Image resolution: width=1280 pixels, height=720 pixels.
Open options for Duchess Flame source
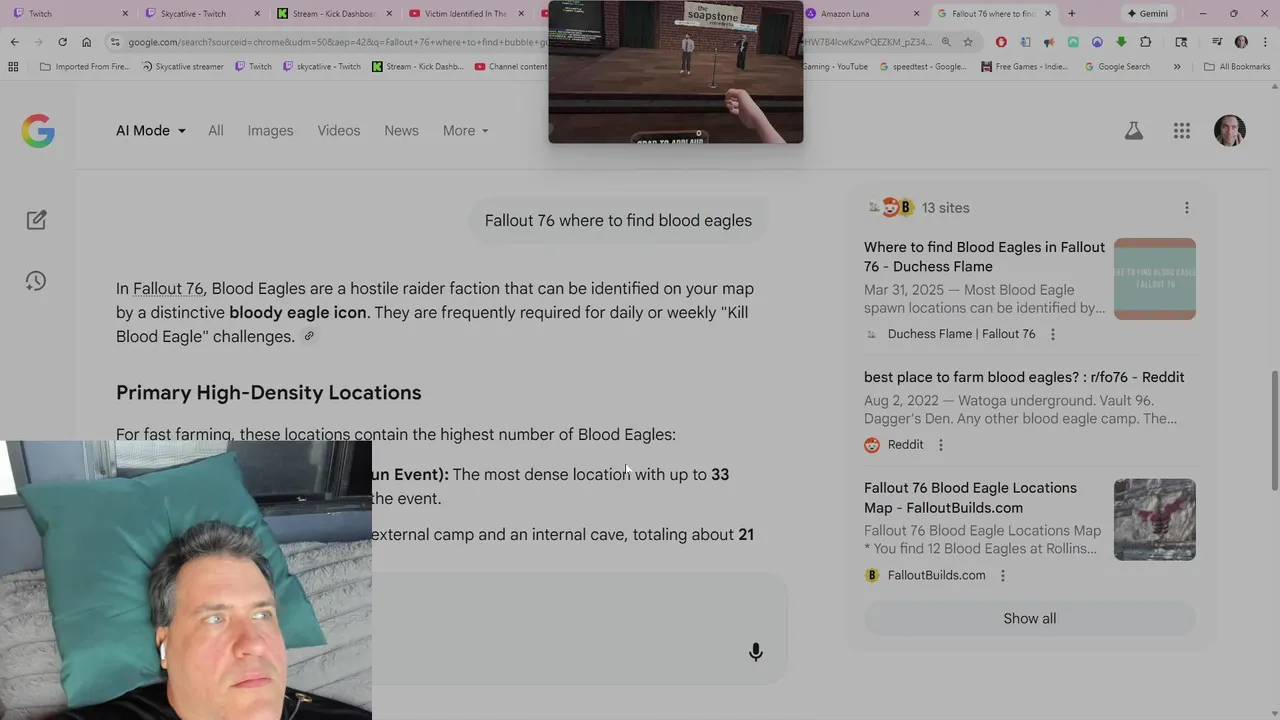tap(1052, 334)
